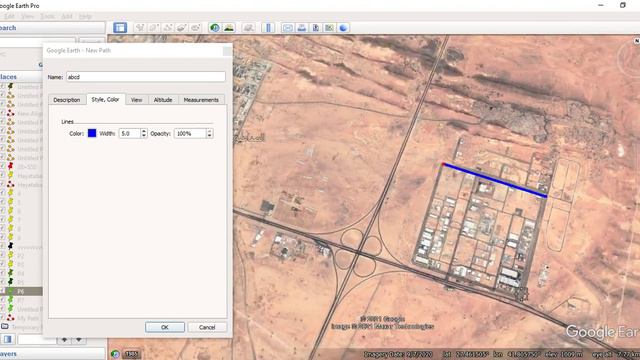Click the line Width value field
This screenshot has width=640, height=360.
(x=130, y=133)
